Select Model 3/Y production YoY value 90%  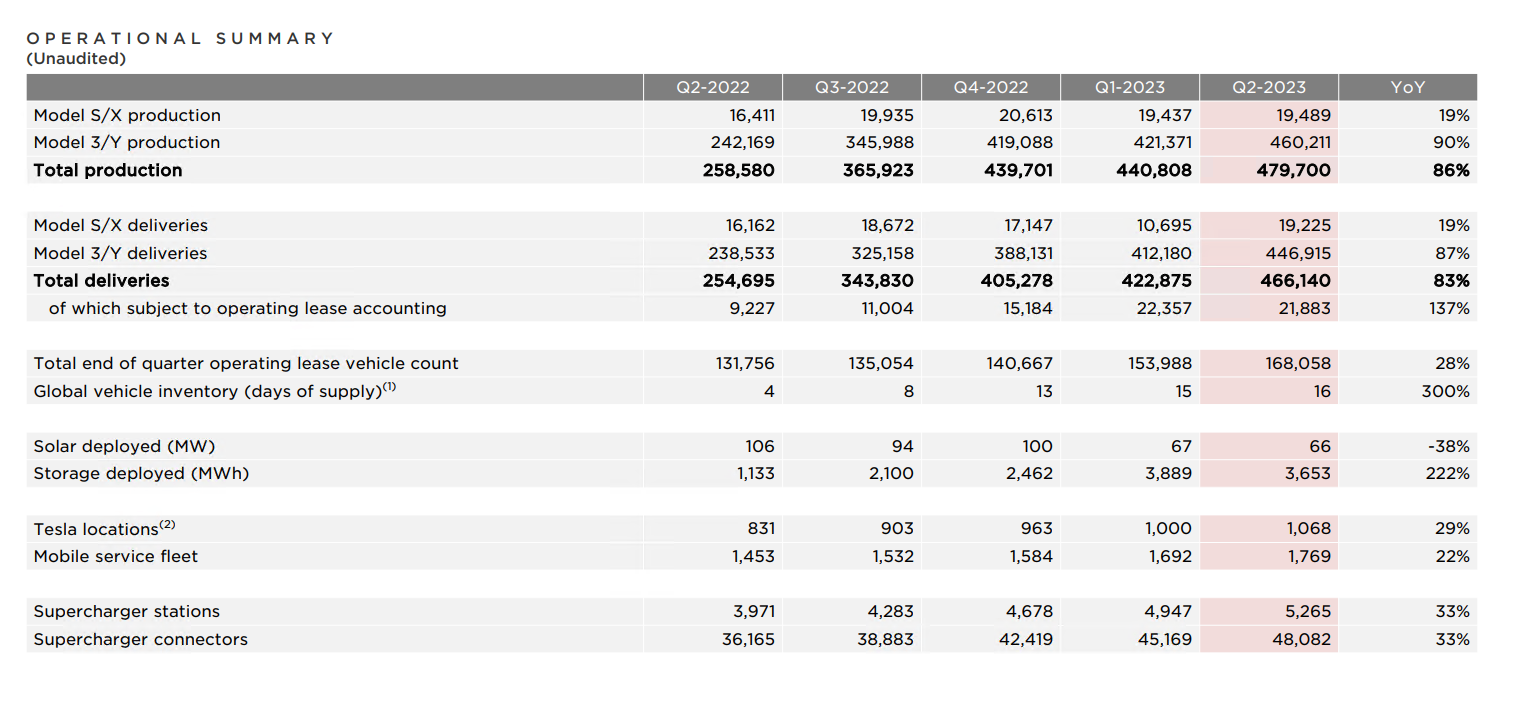[1452, 142]
